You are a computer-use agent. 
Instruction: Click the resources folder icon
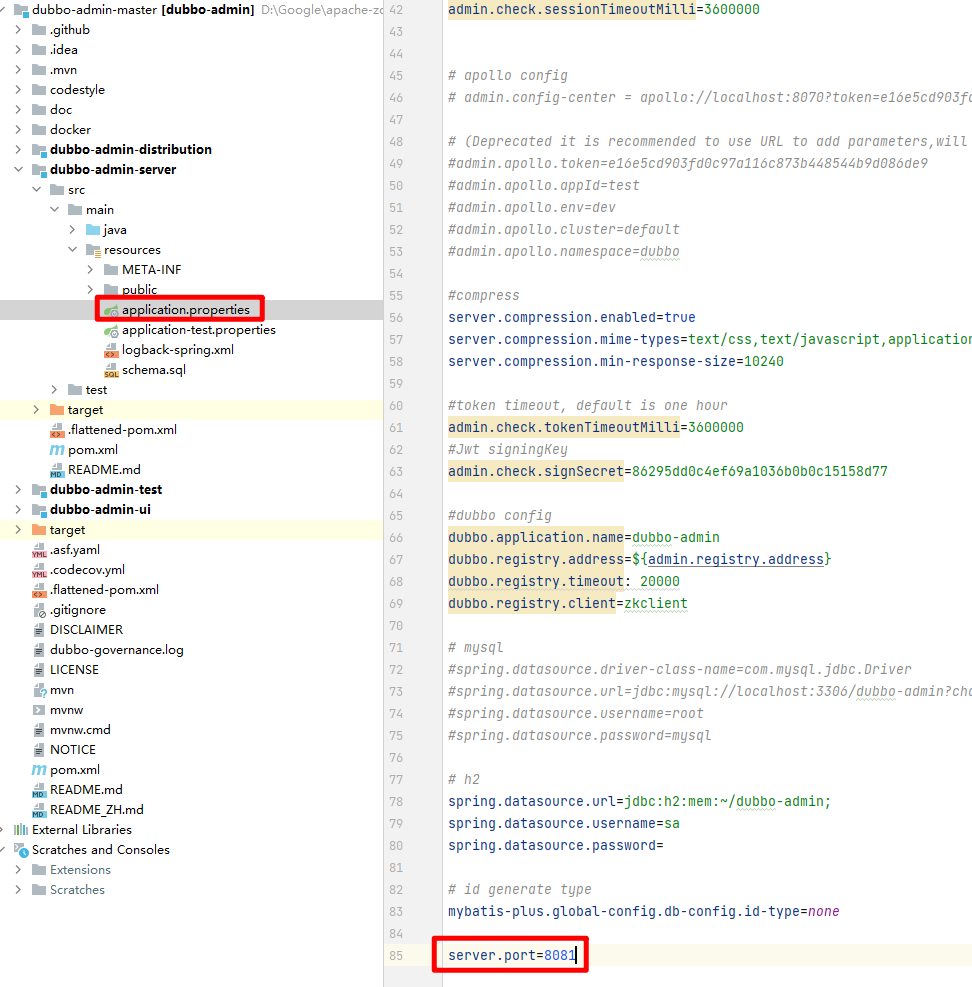(x=93, y=250)
